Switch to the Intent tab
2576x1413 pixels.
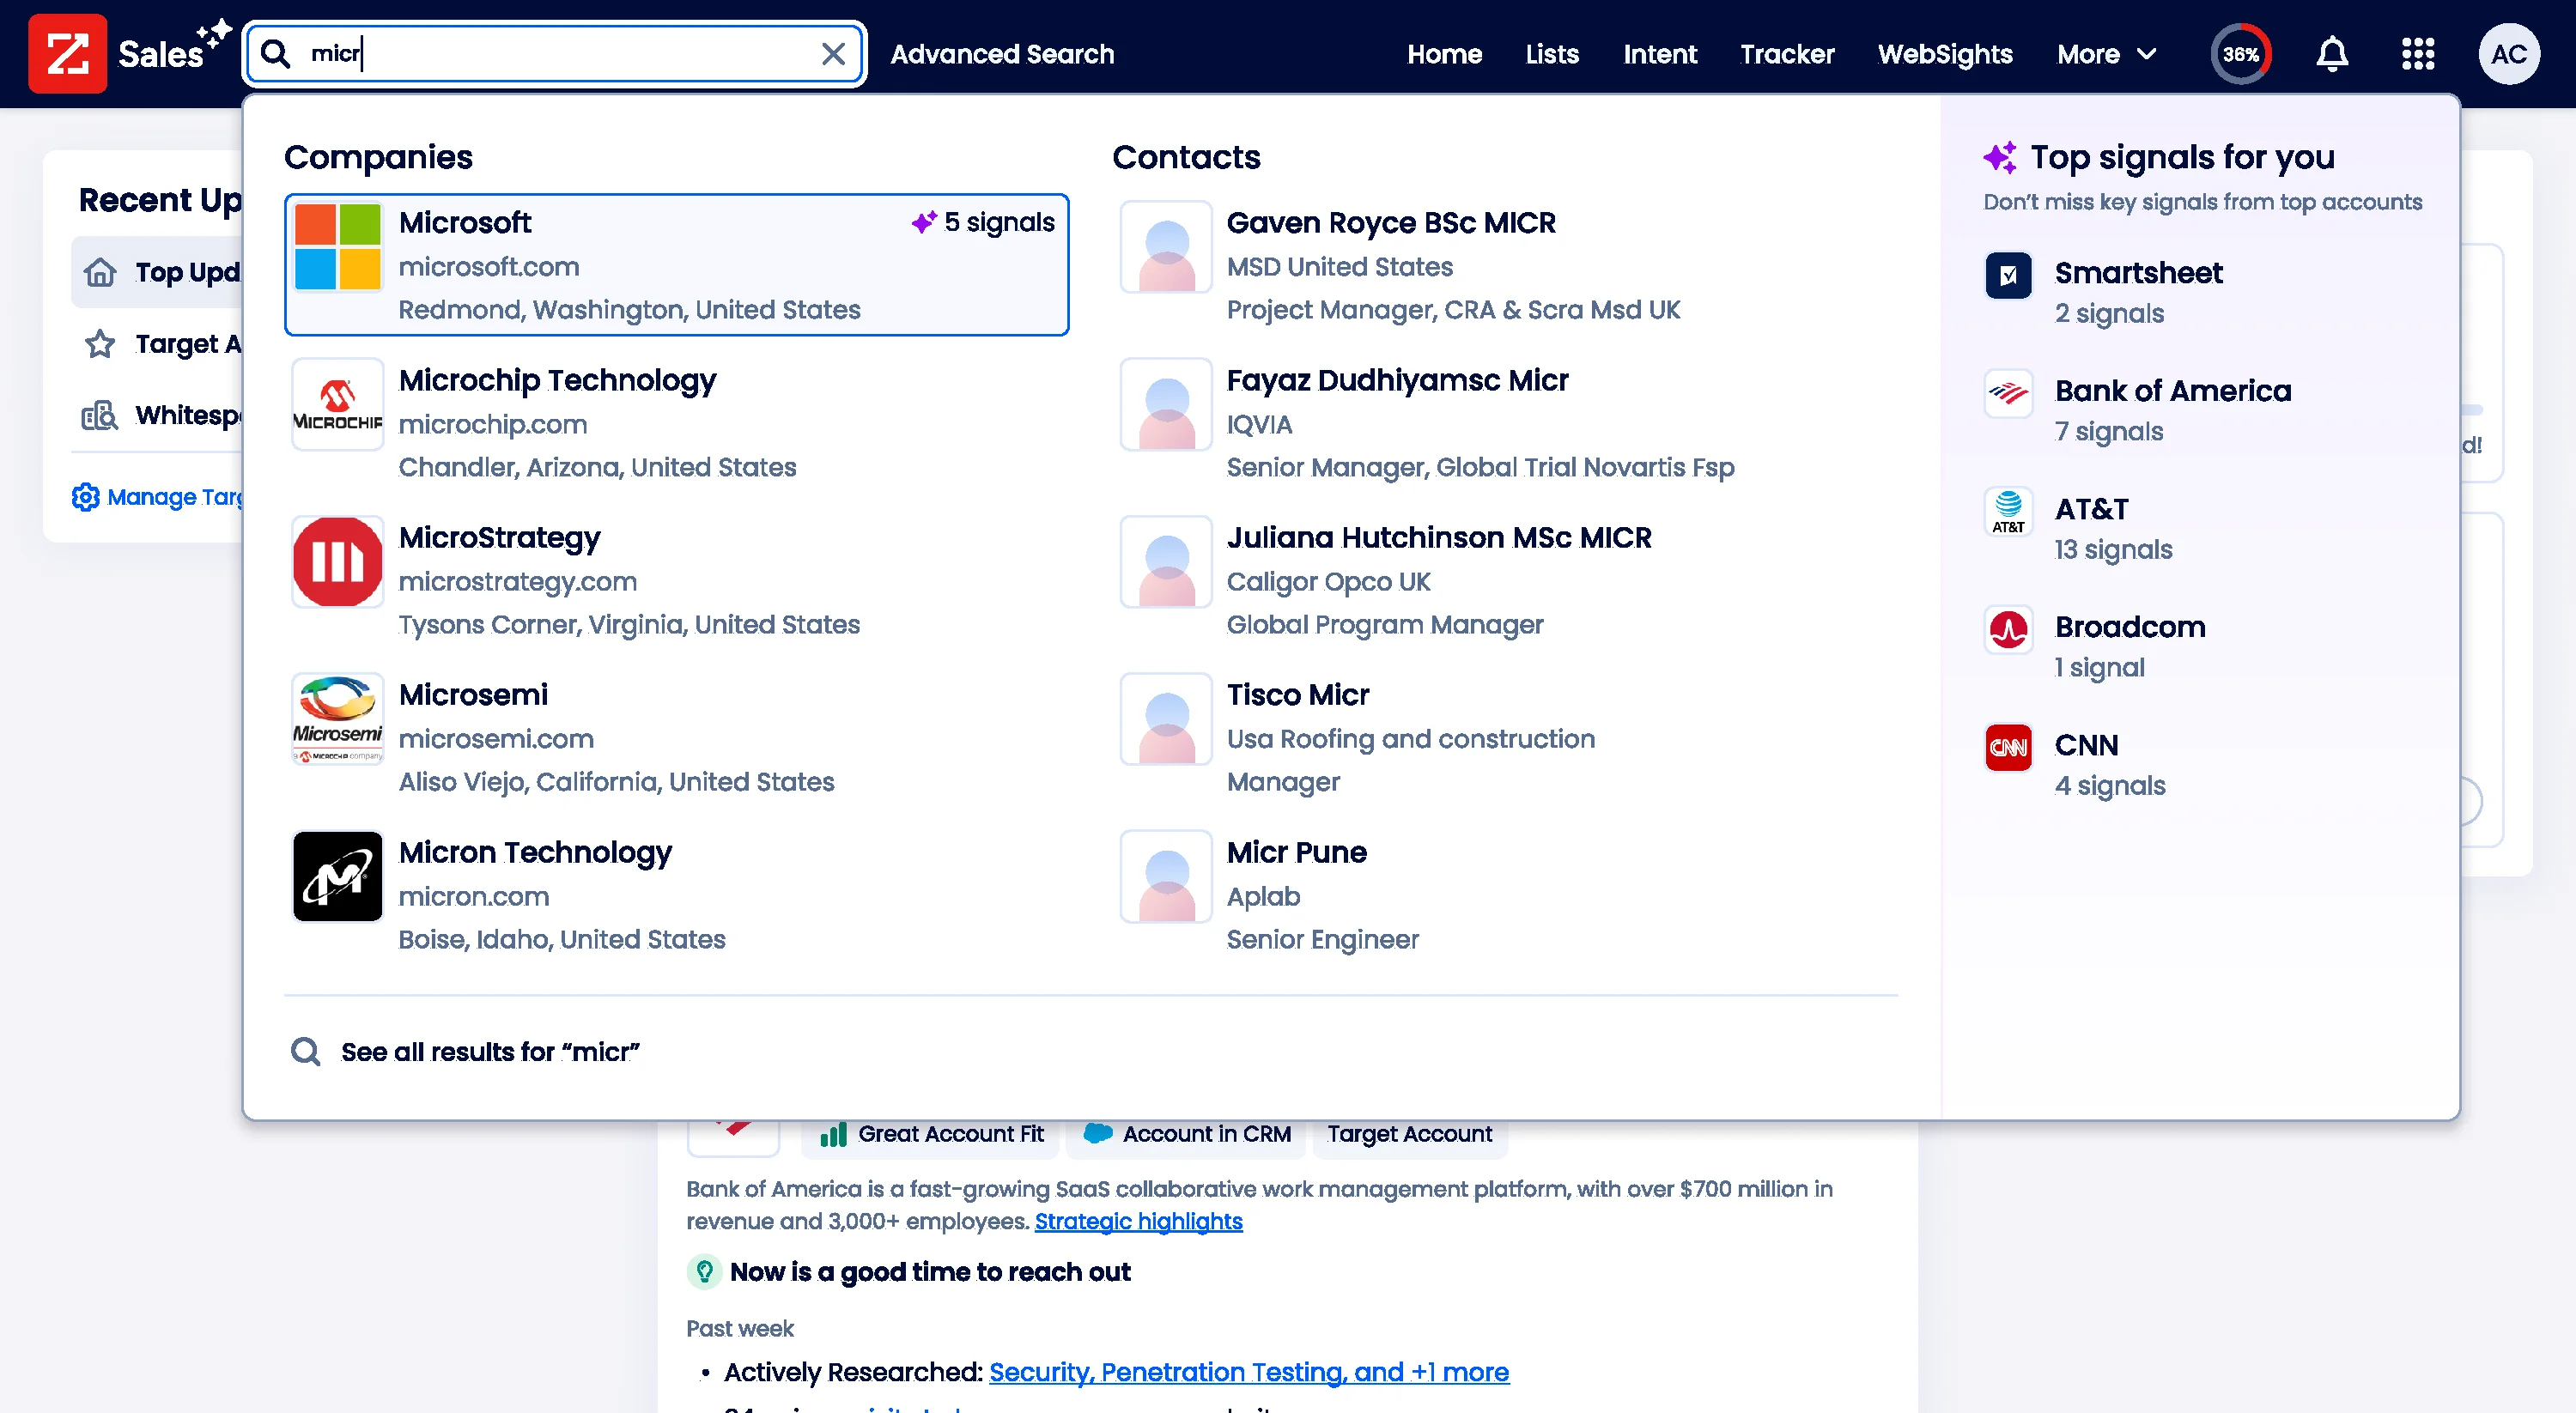click(x=1660, y=54)
